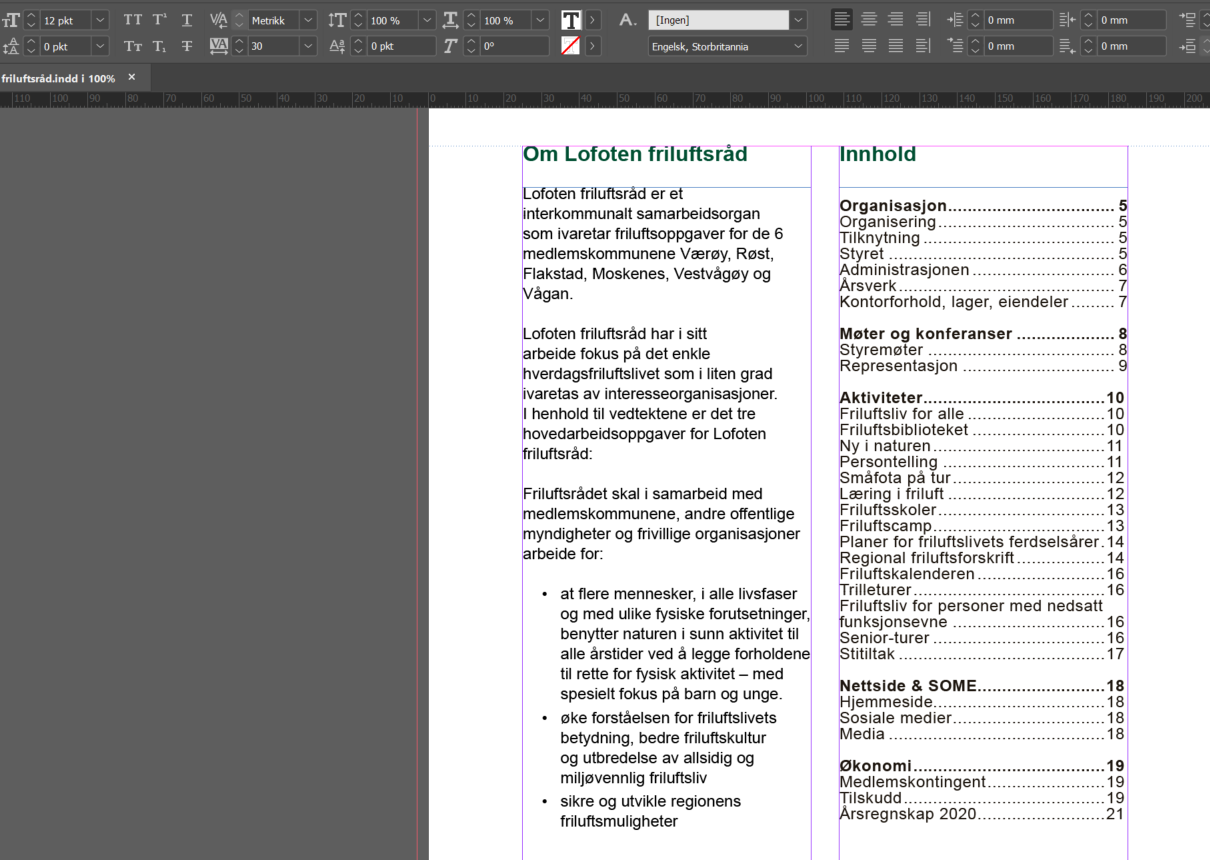
Task: Select align left paragraph alignment
Action: 841,19
